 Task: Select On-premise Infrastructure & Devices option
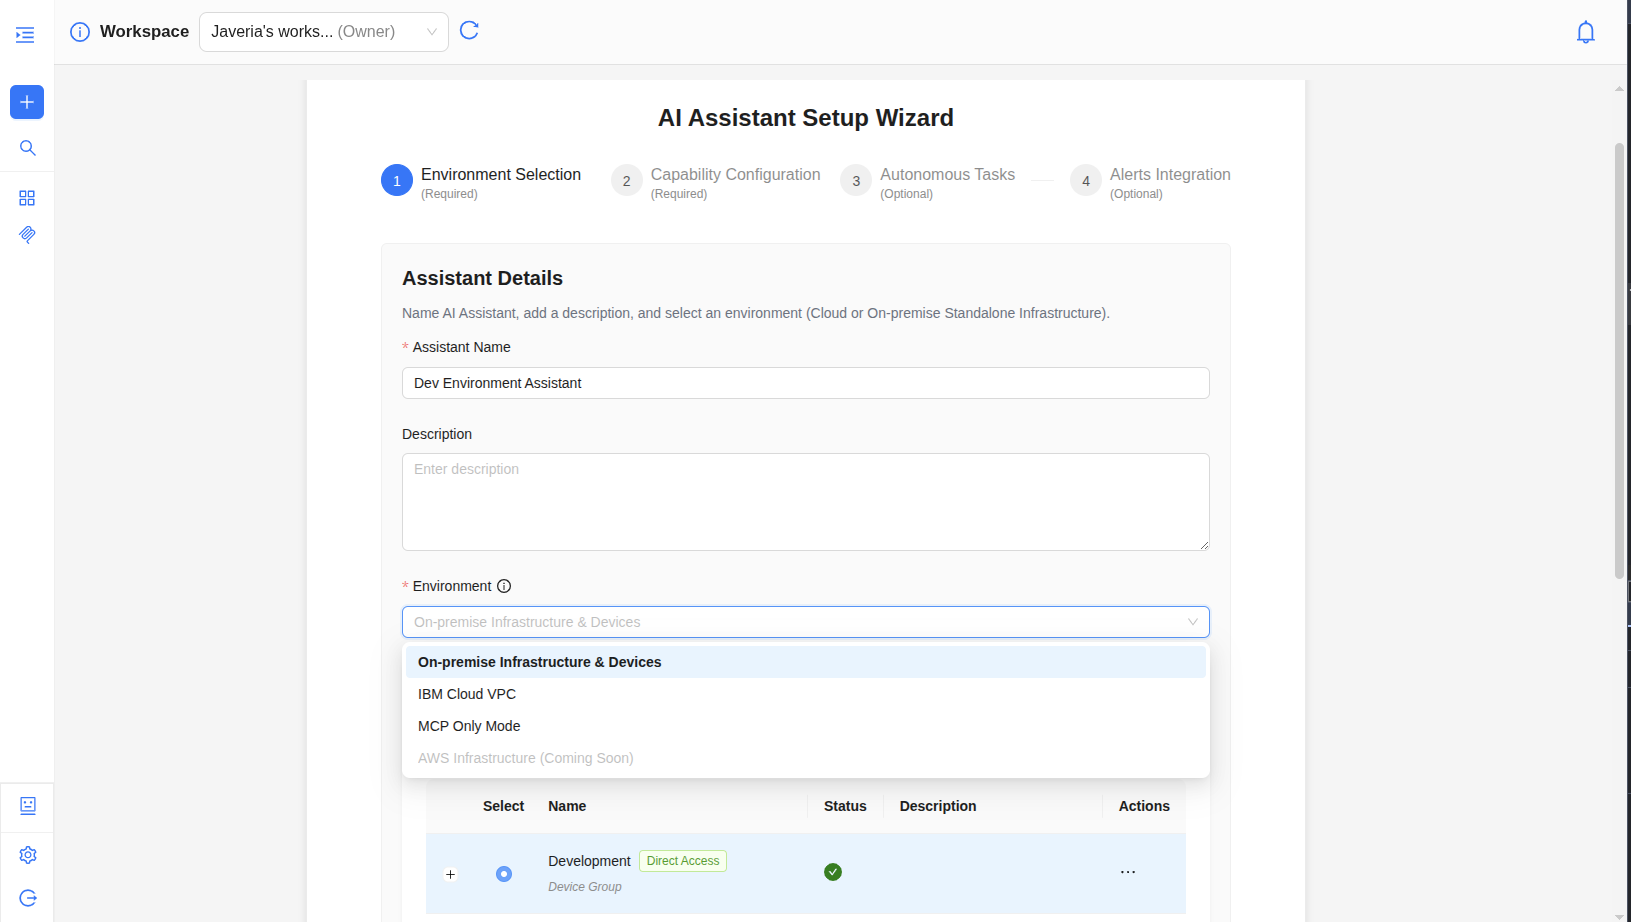pos(539,662)
